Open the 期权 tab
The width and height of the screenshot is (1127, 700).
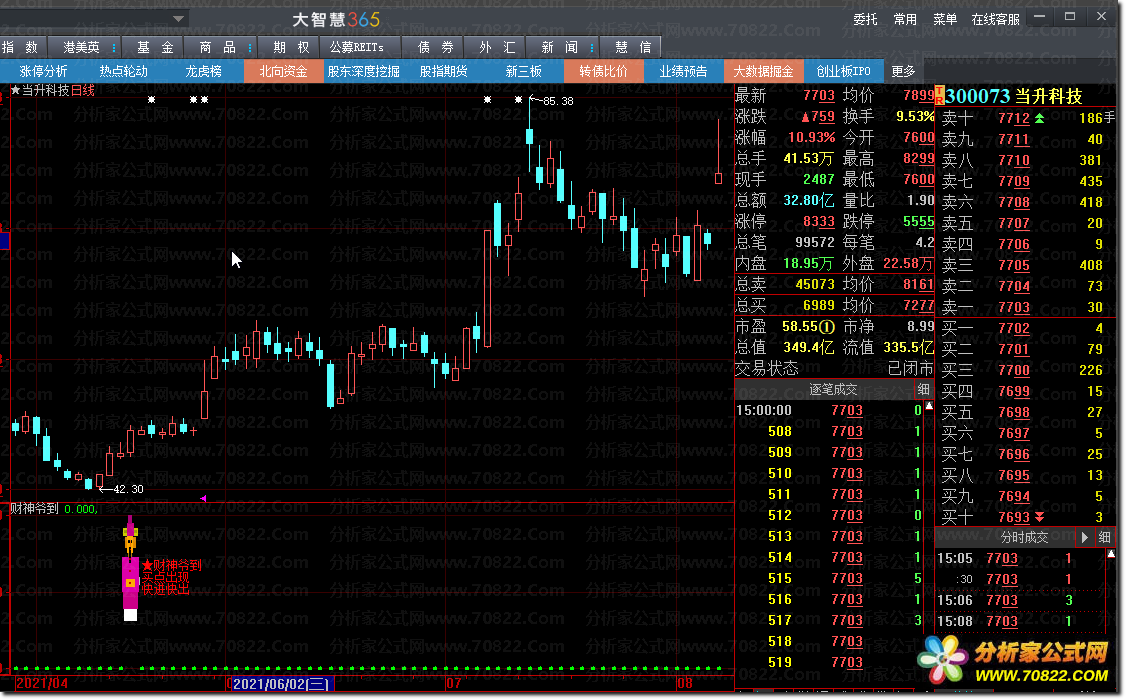point(291,47)
